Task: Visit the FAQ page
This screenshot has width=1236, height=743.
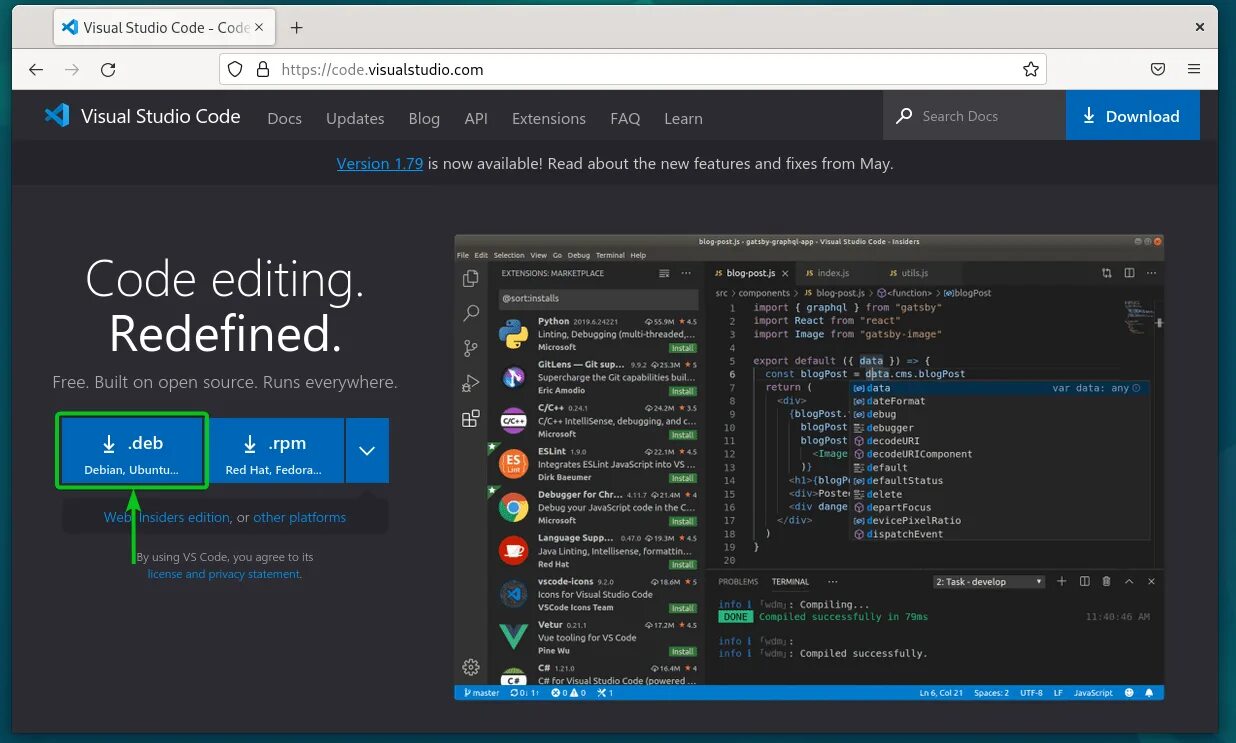Action: [625, 118]
